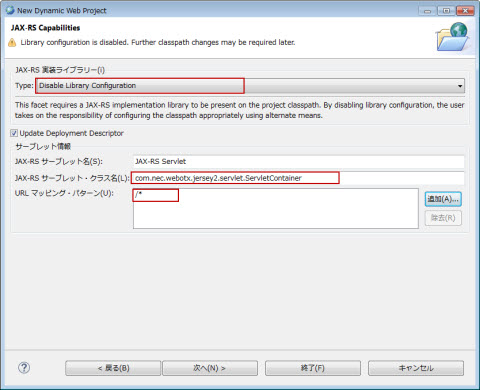The width and height of the screenshot is (480, 390).
Task: Click the JAX-RS サーブレット・クラス名(L) label
Action: (72, 178)
